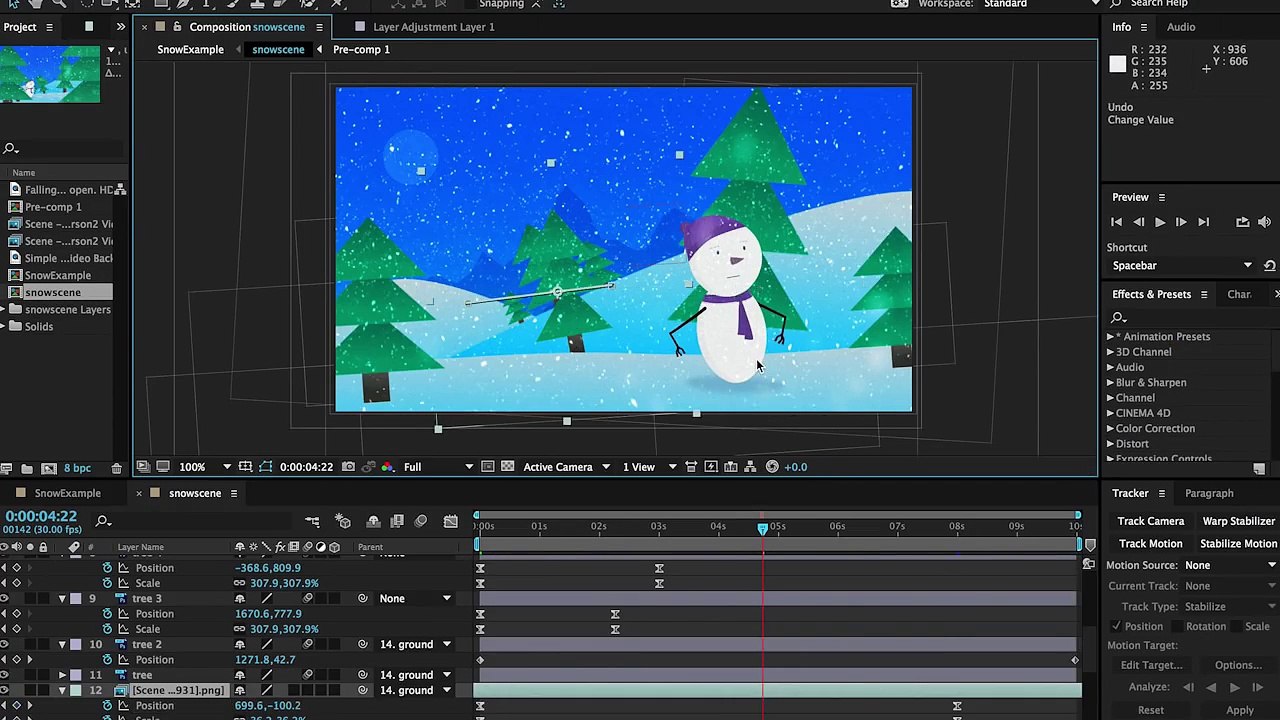1280x720 pixels.
Task: Click the current time indicator at 04:22
Action: pyautogui.click(x=763, y=528)
